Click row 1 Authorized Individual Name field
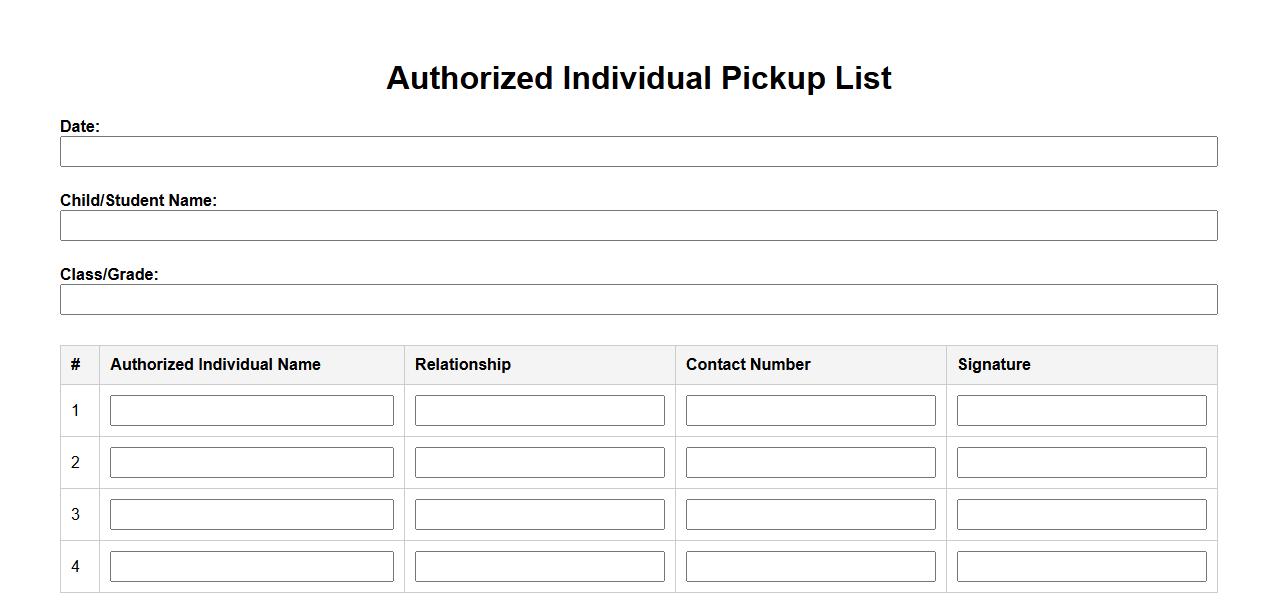1278x601 pixels. [252, 411]
